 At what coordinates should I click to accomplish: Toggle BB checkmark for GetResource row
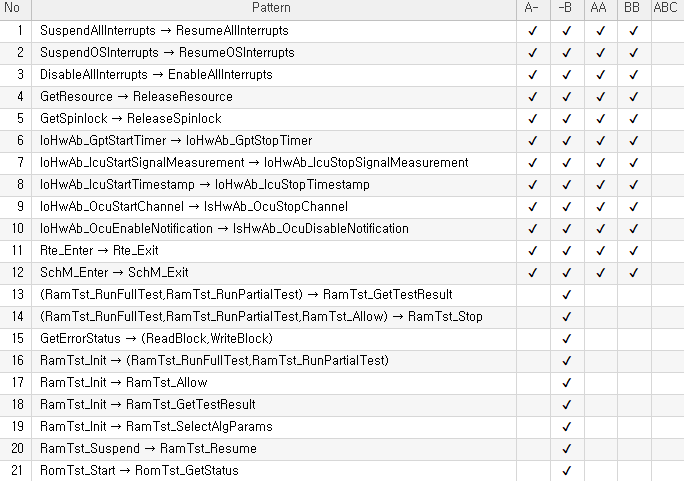click(x=633, y=97)
